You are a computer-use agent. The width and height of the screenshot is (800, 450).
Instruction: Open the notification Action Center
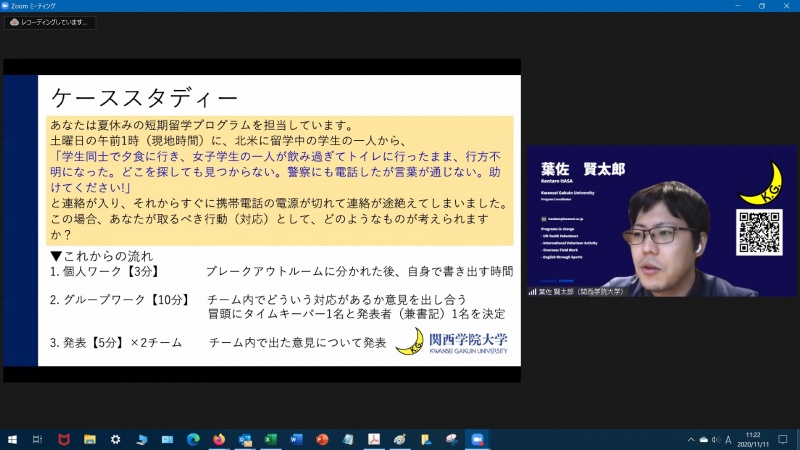click(783, 439)
